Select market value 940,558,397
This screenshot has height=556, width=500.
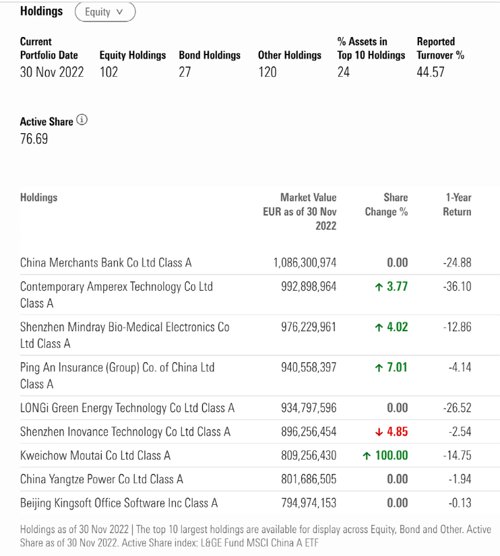click(x=309, y=367)
